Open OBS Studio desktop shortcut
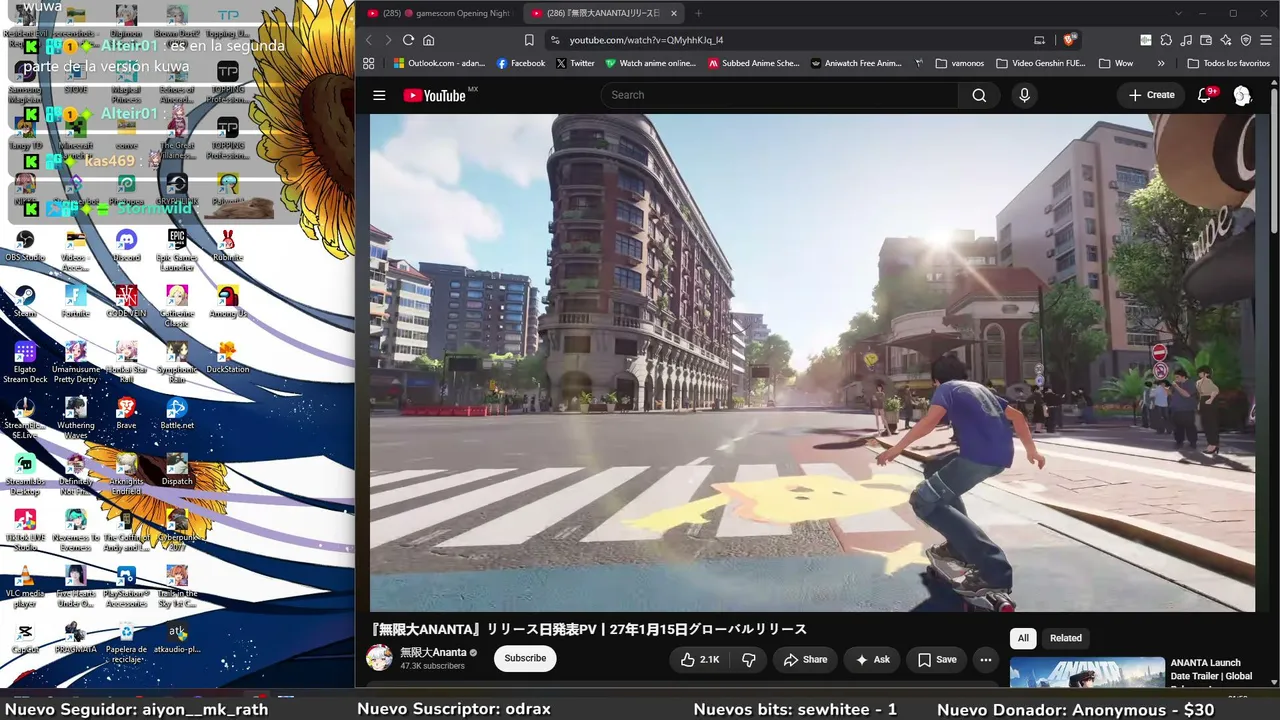The image size is (1280, 720). [25, 245]
